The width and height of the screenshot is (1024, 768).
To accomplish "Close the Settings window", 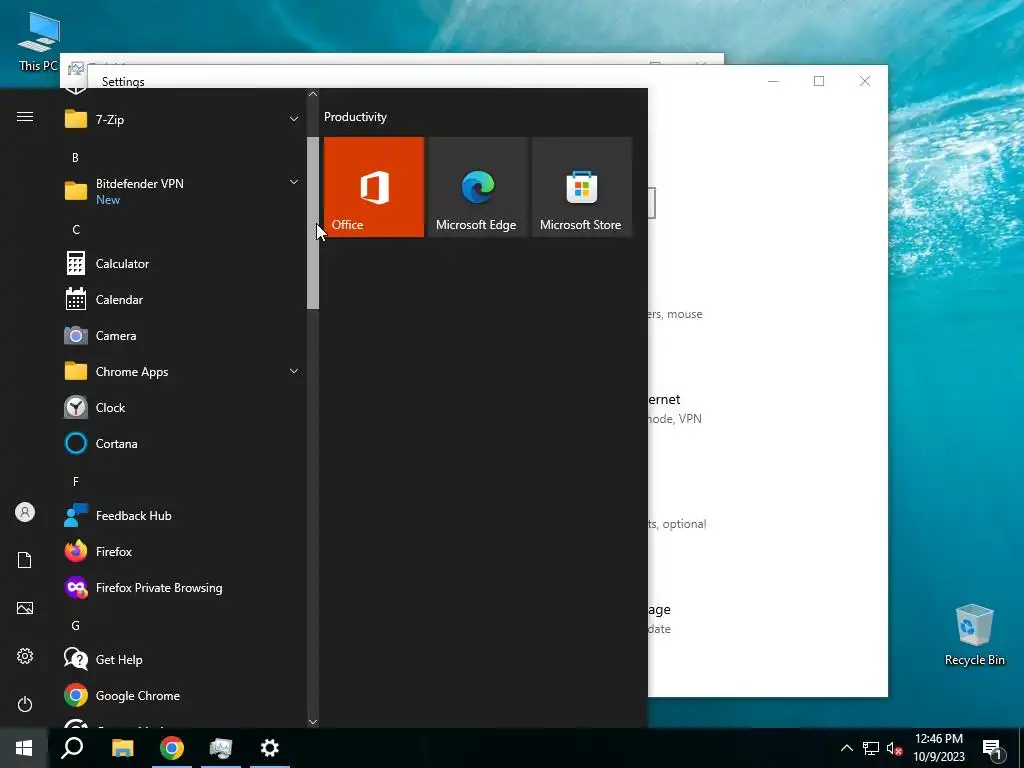I will pos(865,81).
